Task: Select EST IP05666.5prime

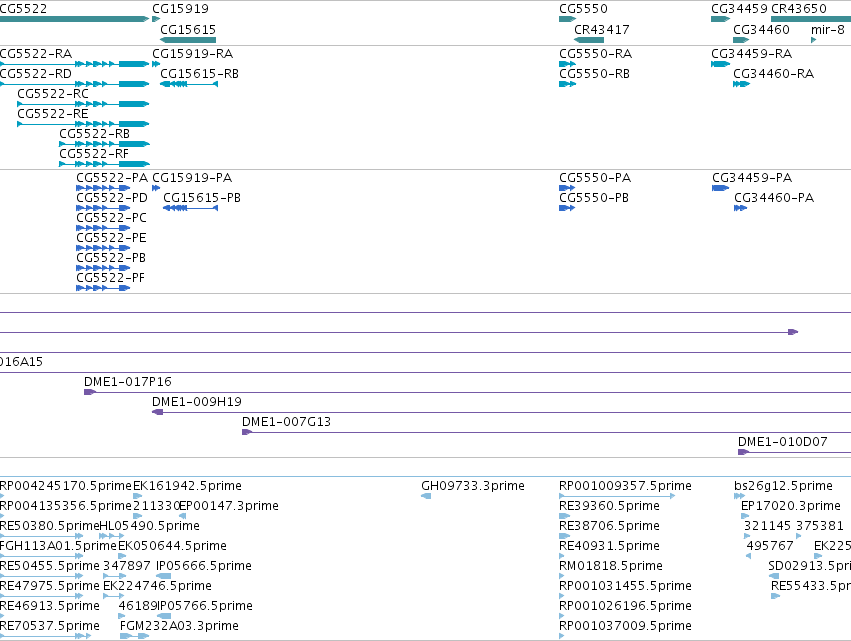Action: pos(204,567)
